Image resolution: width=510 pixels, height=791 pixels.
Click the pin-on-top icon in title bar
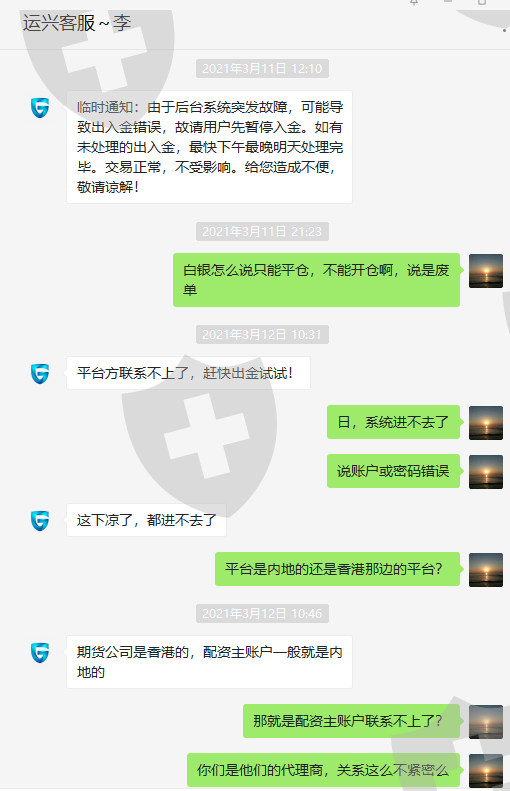tap(414, 2)
